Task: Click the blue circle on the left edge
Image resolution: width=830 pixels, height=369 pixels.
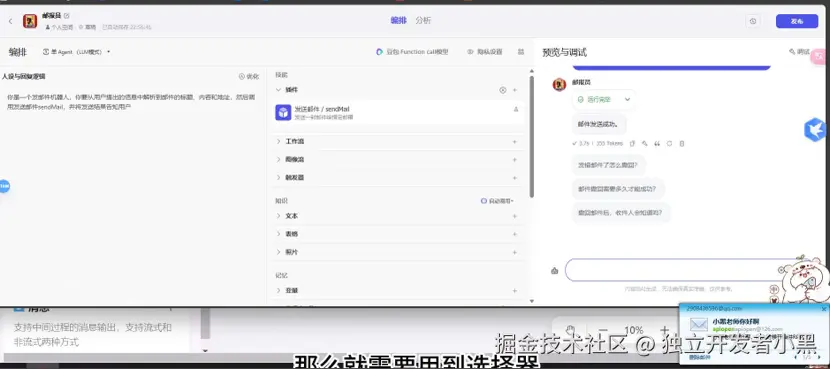Action: click(4, 186)
